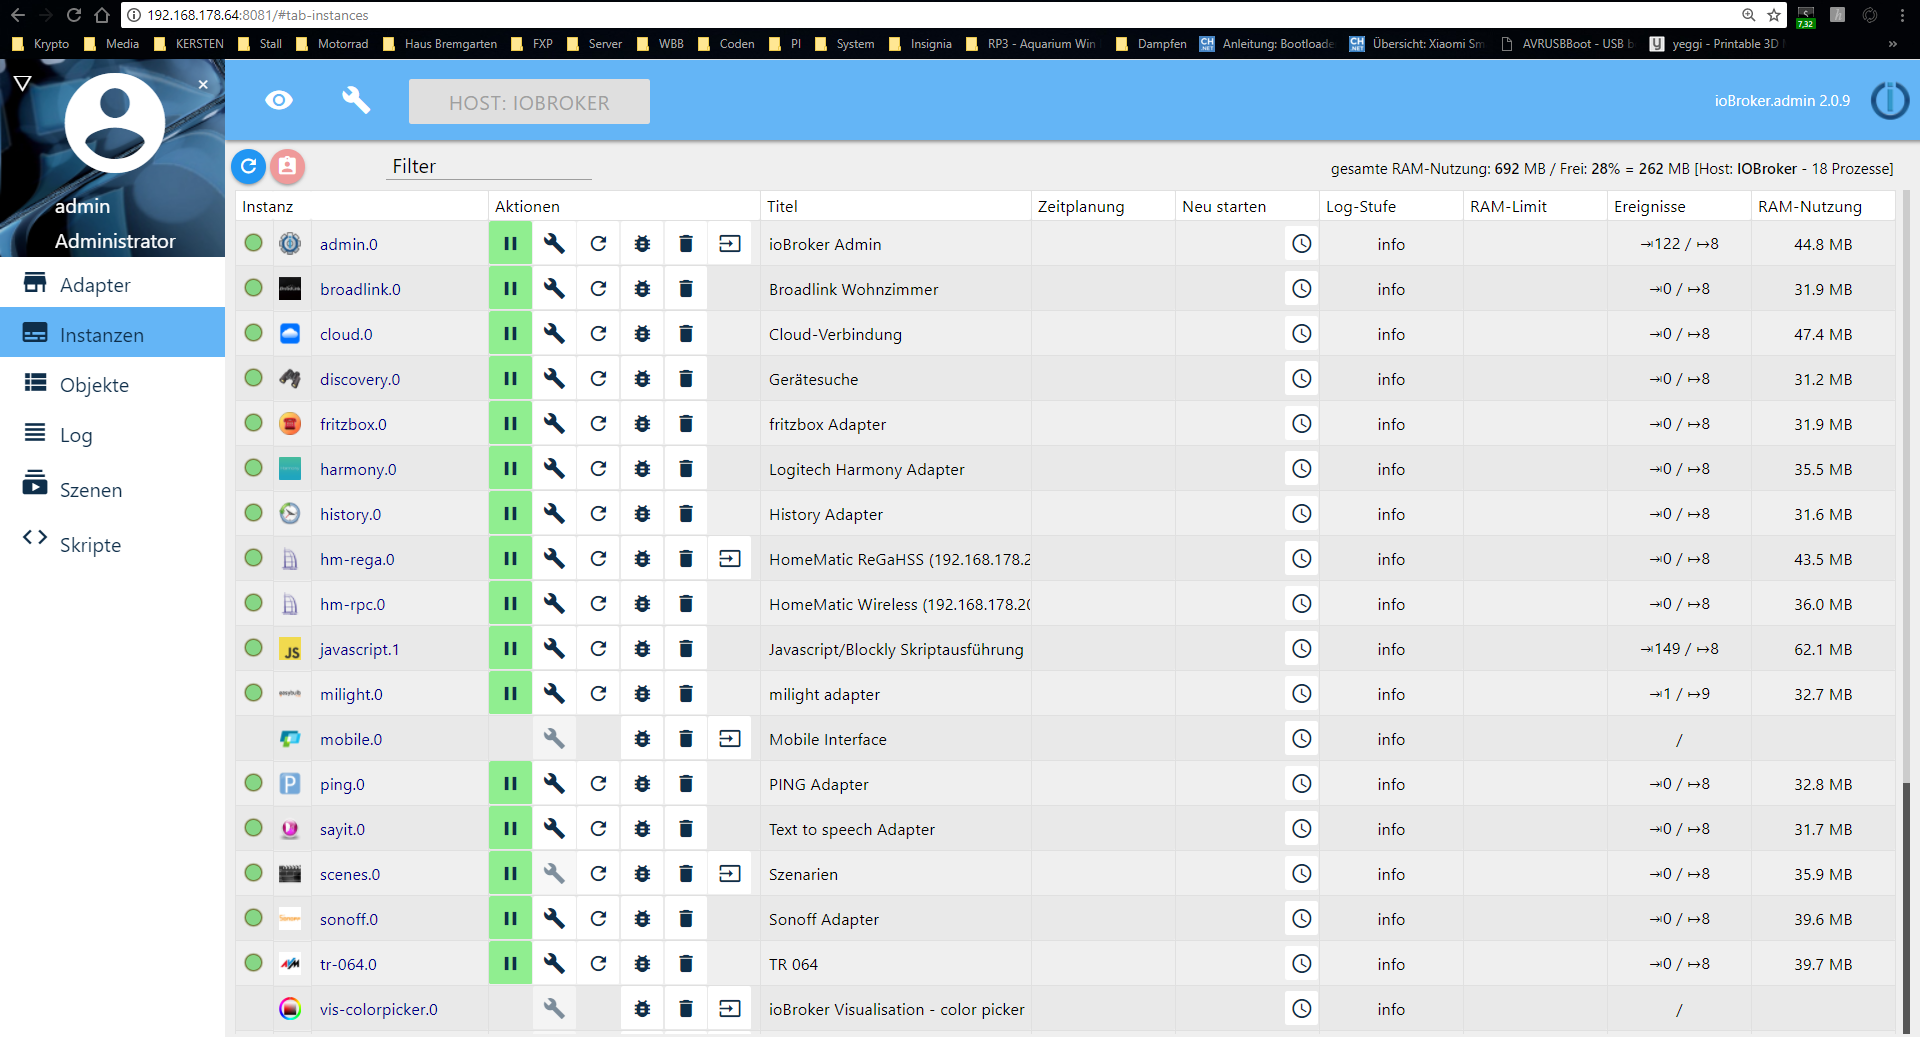This screenshot has height=1037, width=1920.
Task: Click bug icon for harmony.0 row
Action: coord(642,469)
